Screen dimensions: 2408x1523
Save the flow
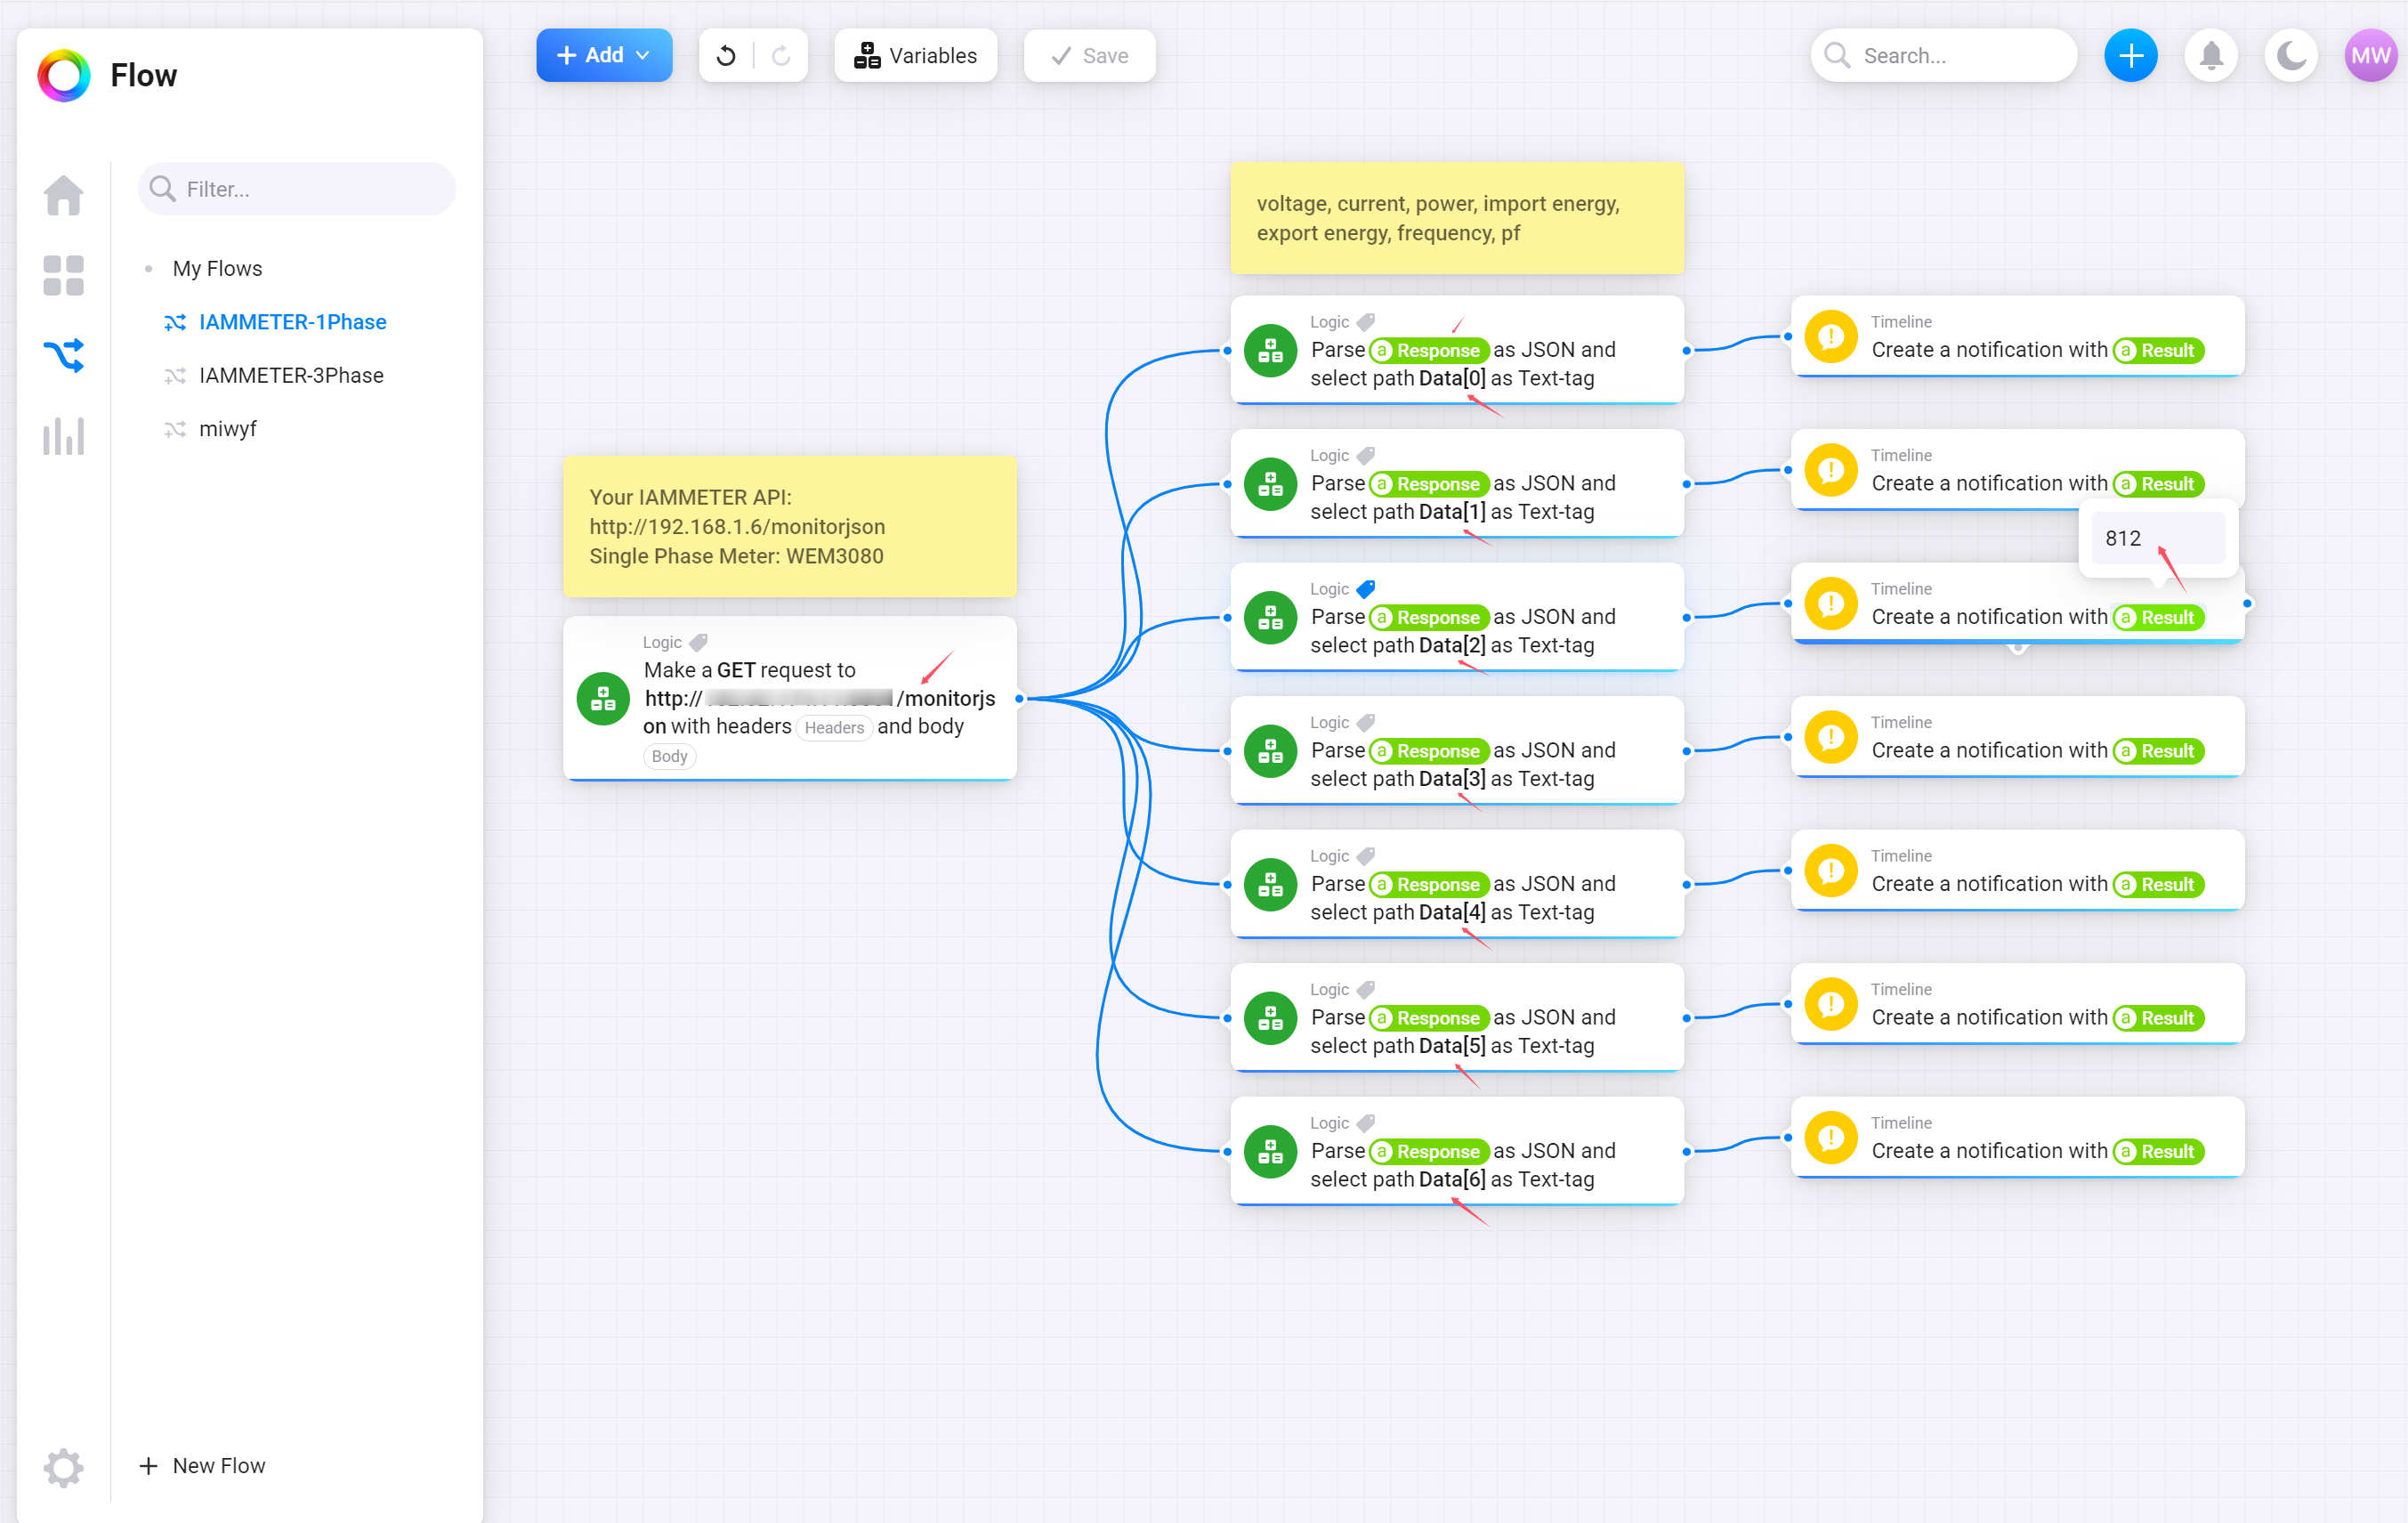click(1089, 56)
